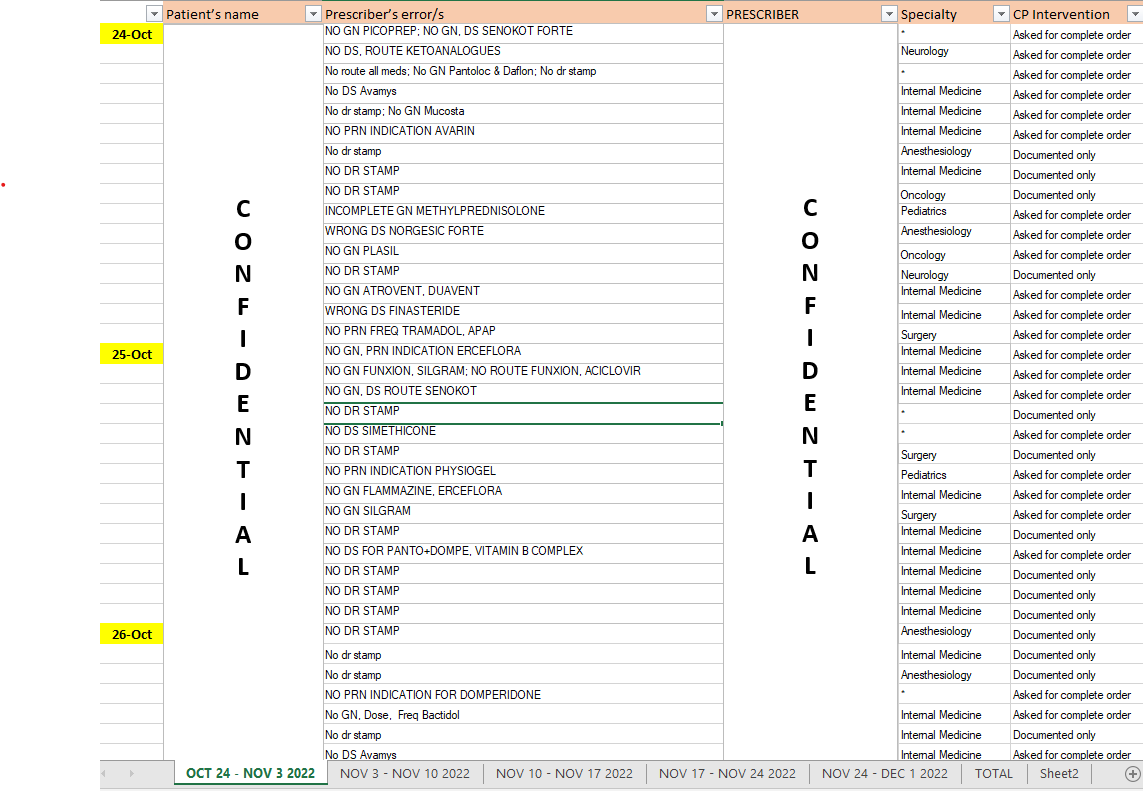1143x791 pixels.
Task: Select cell NO DS, ROUTE KETOANALOGUES
Action: coord(523,53)
